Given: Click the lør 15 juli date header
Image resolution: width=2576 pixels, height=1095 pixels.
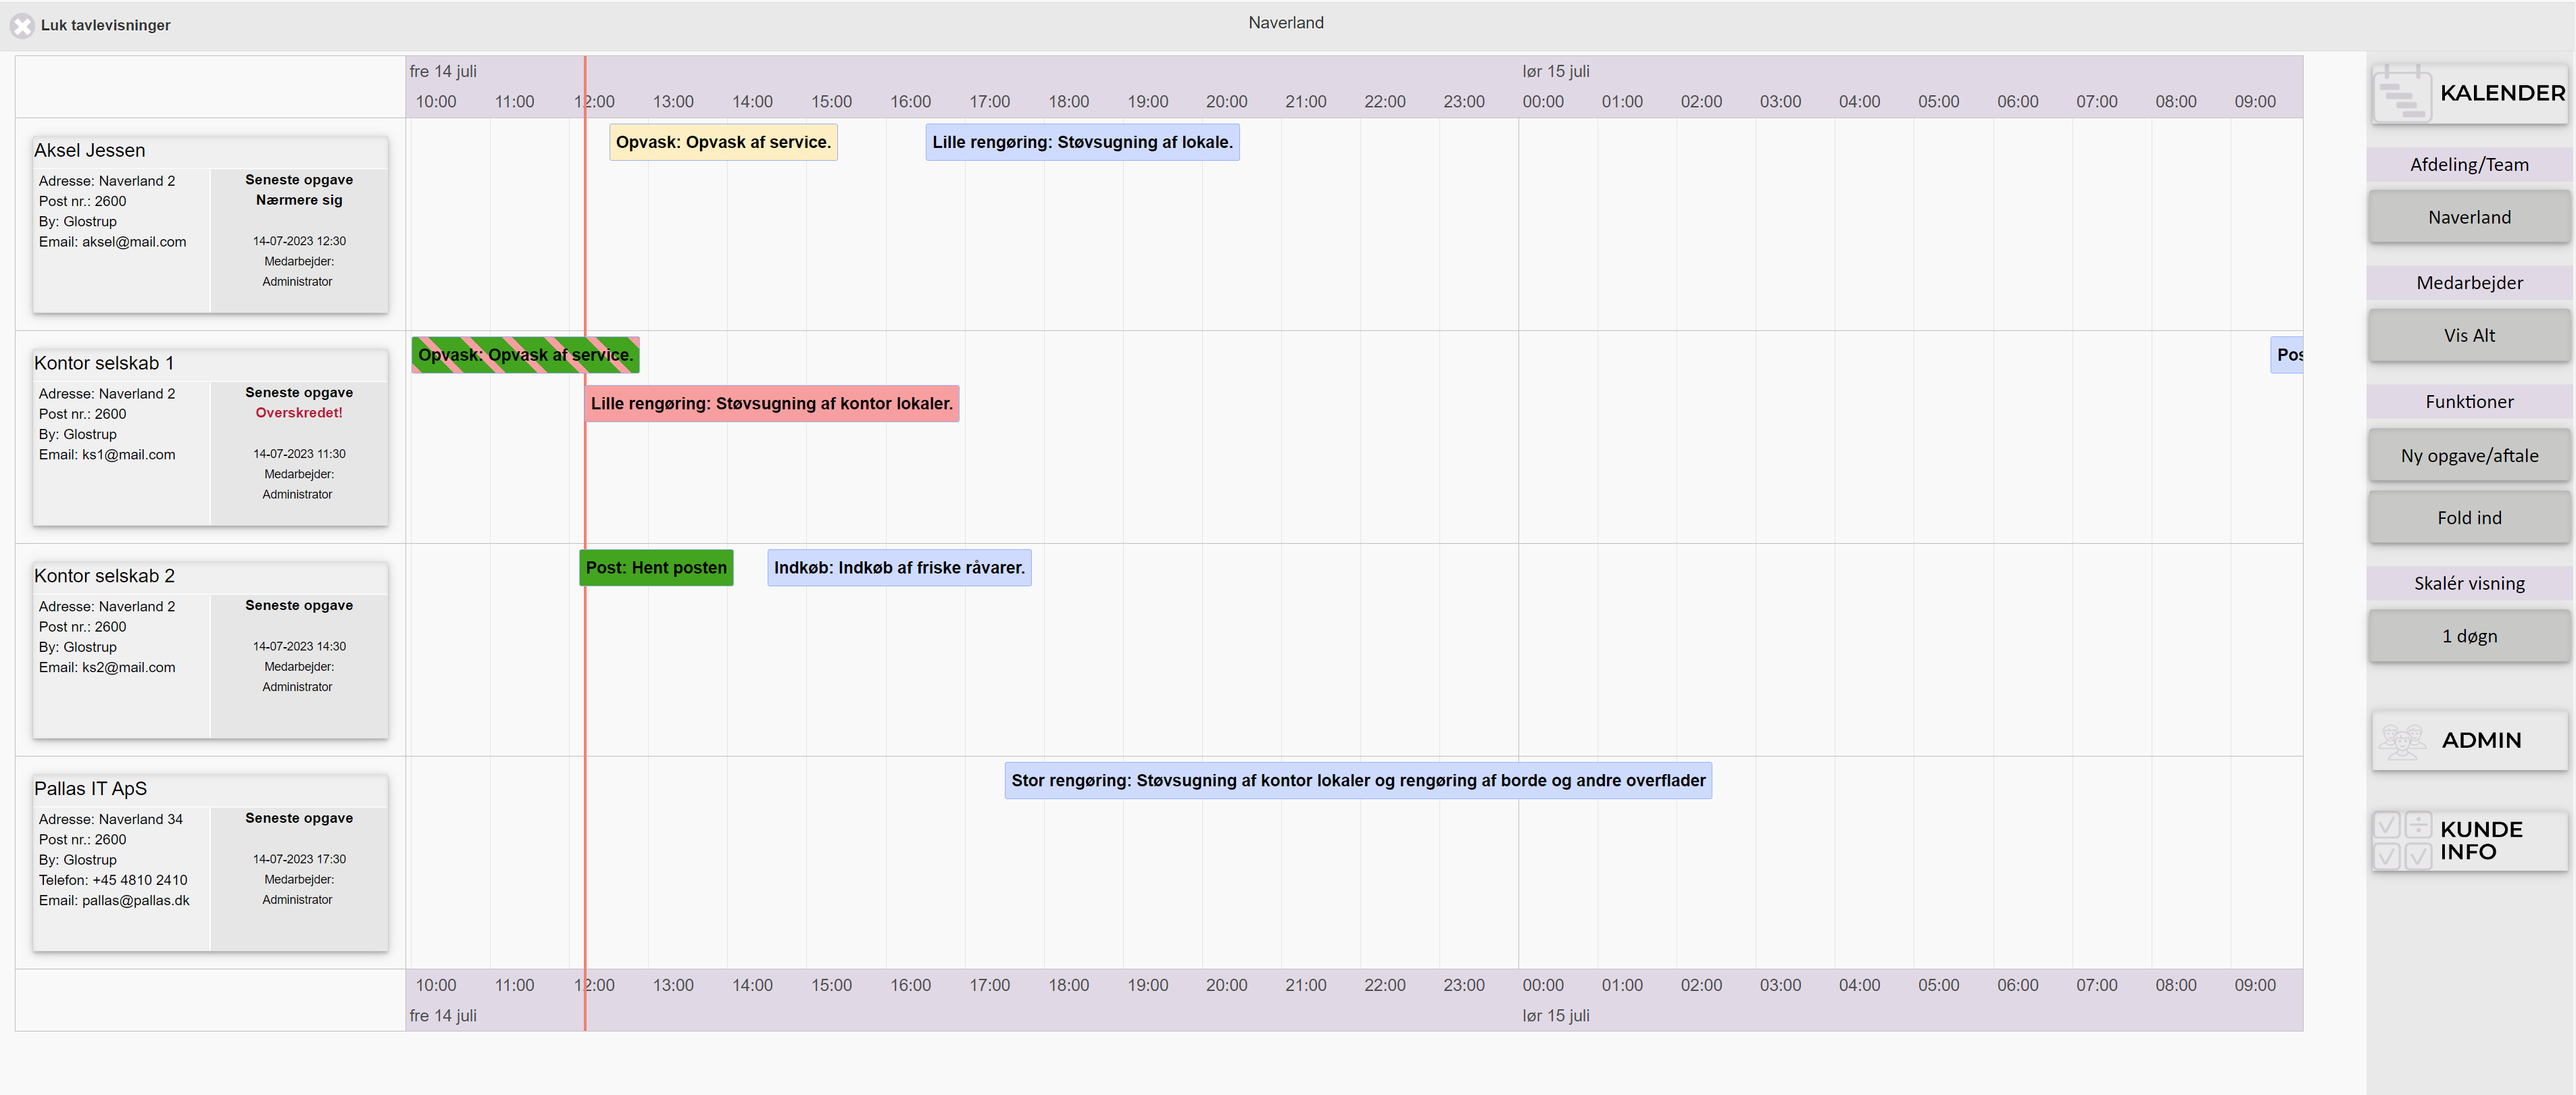Looking at the screenshot, I should coord(1555,71).
